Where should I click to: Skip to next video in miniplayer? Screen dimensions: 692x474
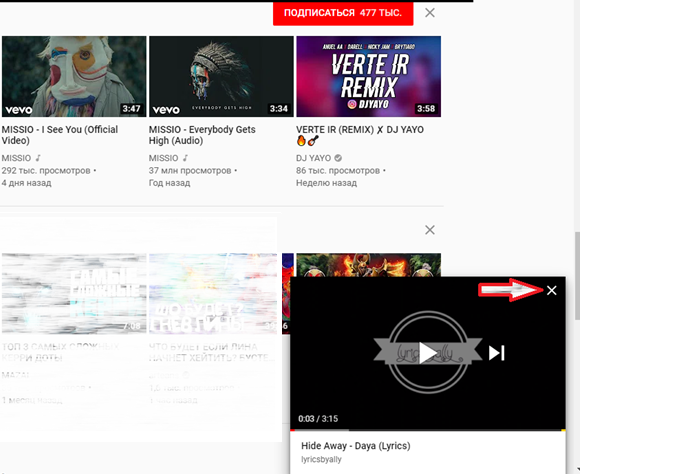[x=496, y=353]
